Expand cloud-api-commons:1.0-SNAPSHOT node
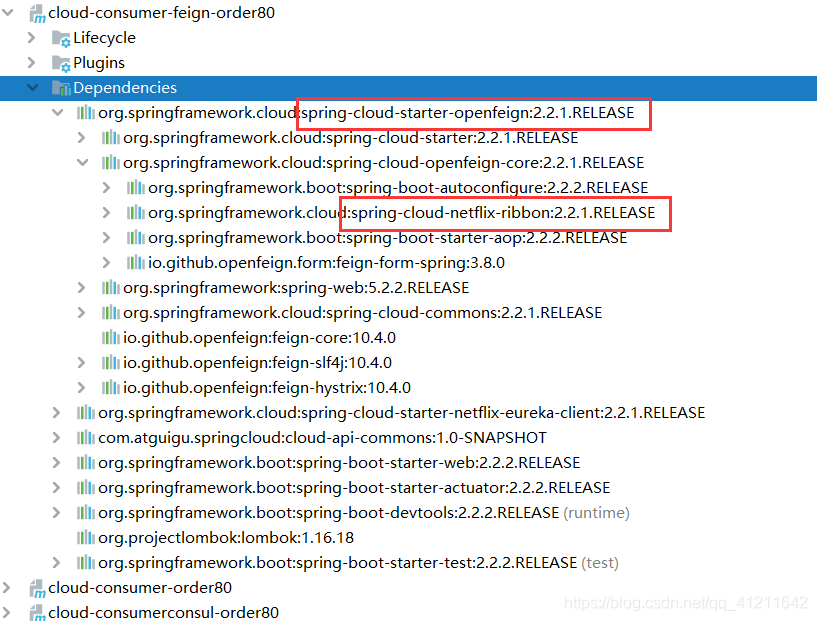The height and width of the screenshot is (621, 817). point(56,438)
